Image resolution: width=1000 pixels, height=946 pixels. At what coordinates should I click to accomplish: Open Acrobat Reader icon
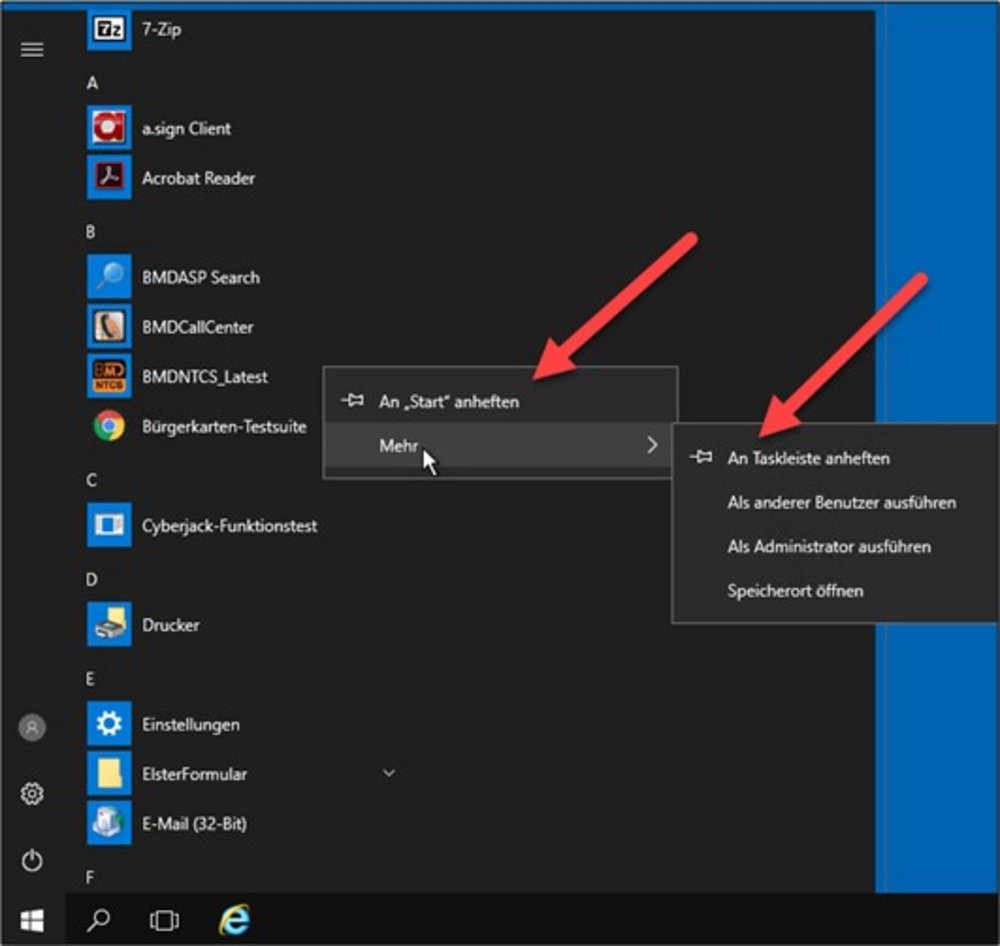coord(108,178)
